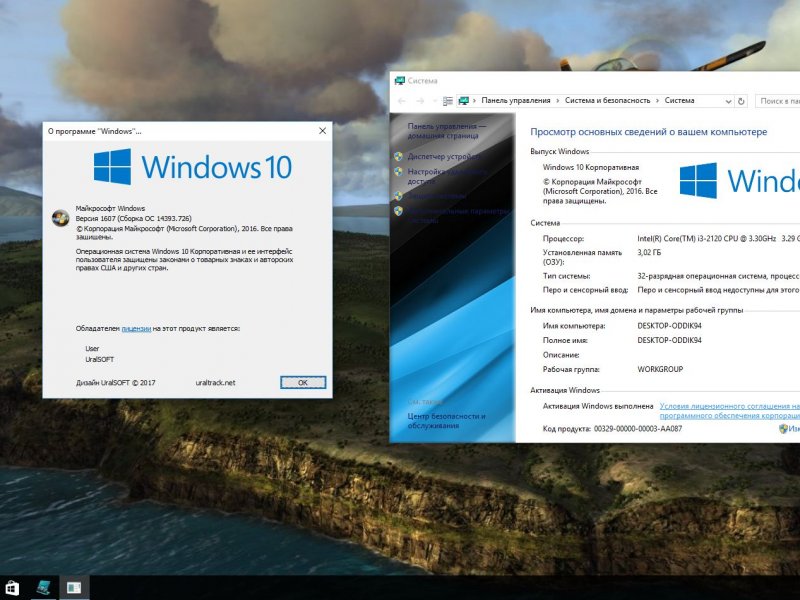Close the About Windows dialog with X
Image resolution: width=800 pixels, height=600 pixels.
(322, 131)
